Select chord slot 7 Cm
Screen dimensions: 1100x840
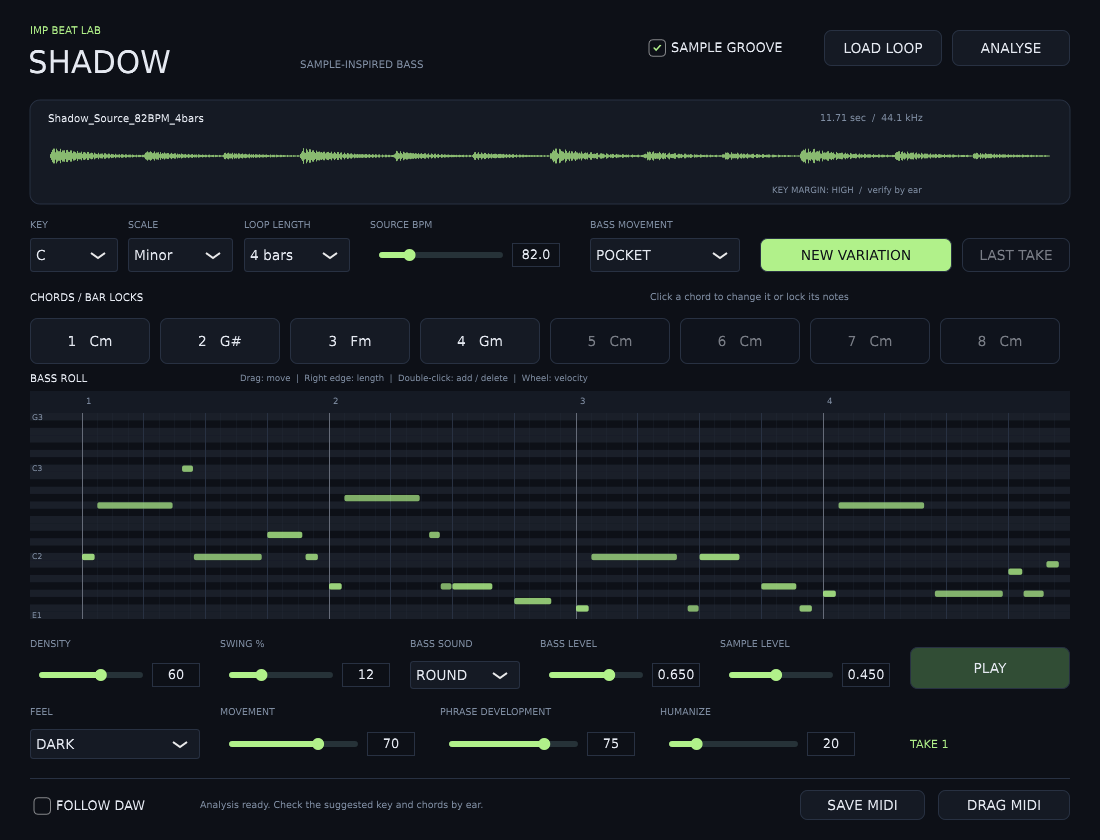click(x=870, y=341)
